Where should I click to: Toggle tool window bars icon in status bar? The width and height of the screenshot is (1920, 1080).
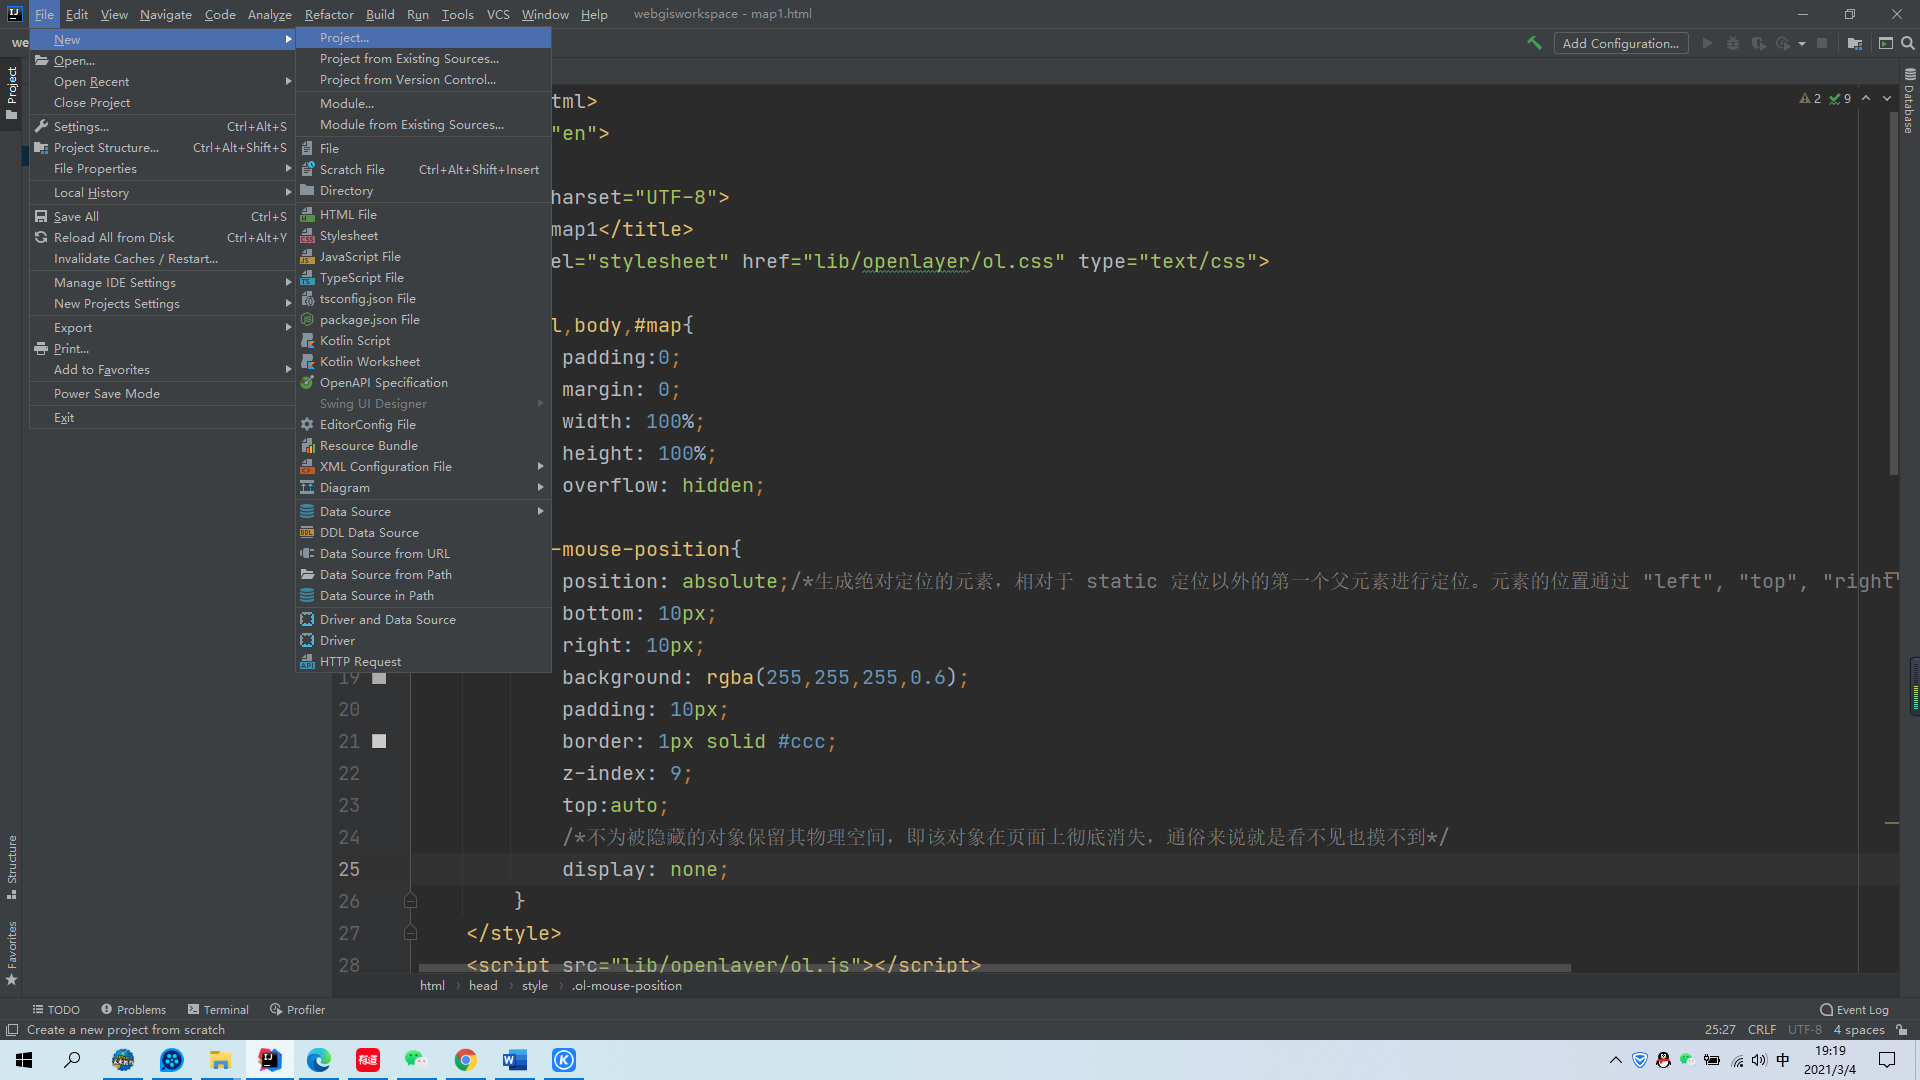pos(12,1030)
